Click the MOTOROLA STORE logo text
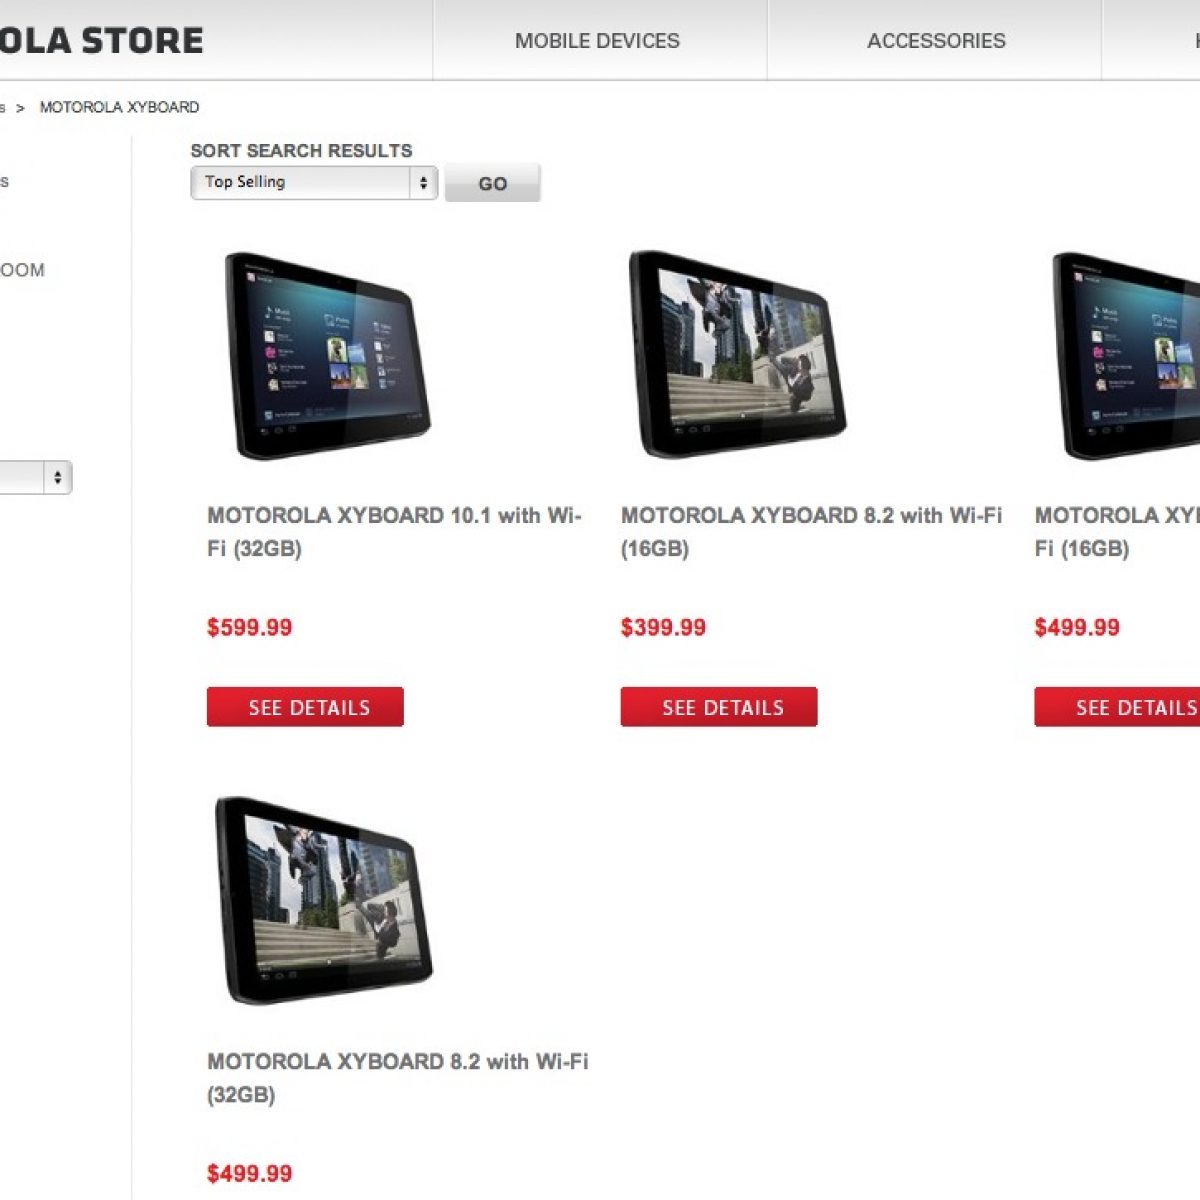The width and height of the screenshot is (1200, 1200). click(101, 40)
